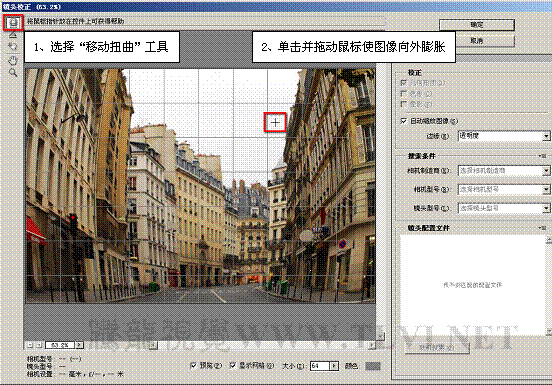Click the lens profile list scrollbar up arrow
The width and height of the screenshot is (552, 385).
point(549,239)
